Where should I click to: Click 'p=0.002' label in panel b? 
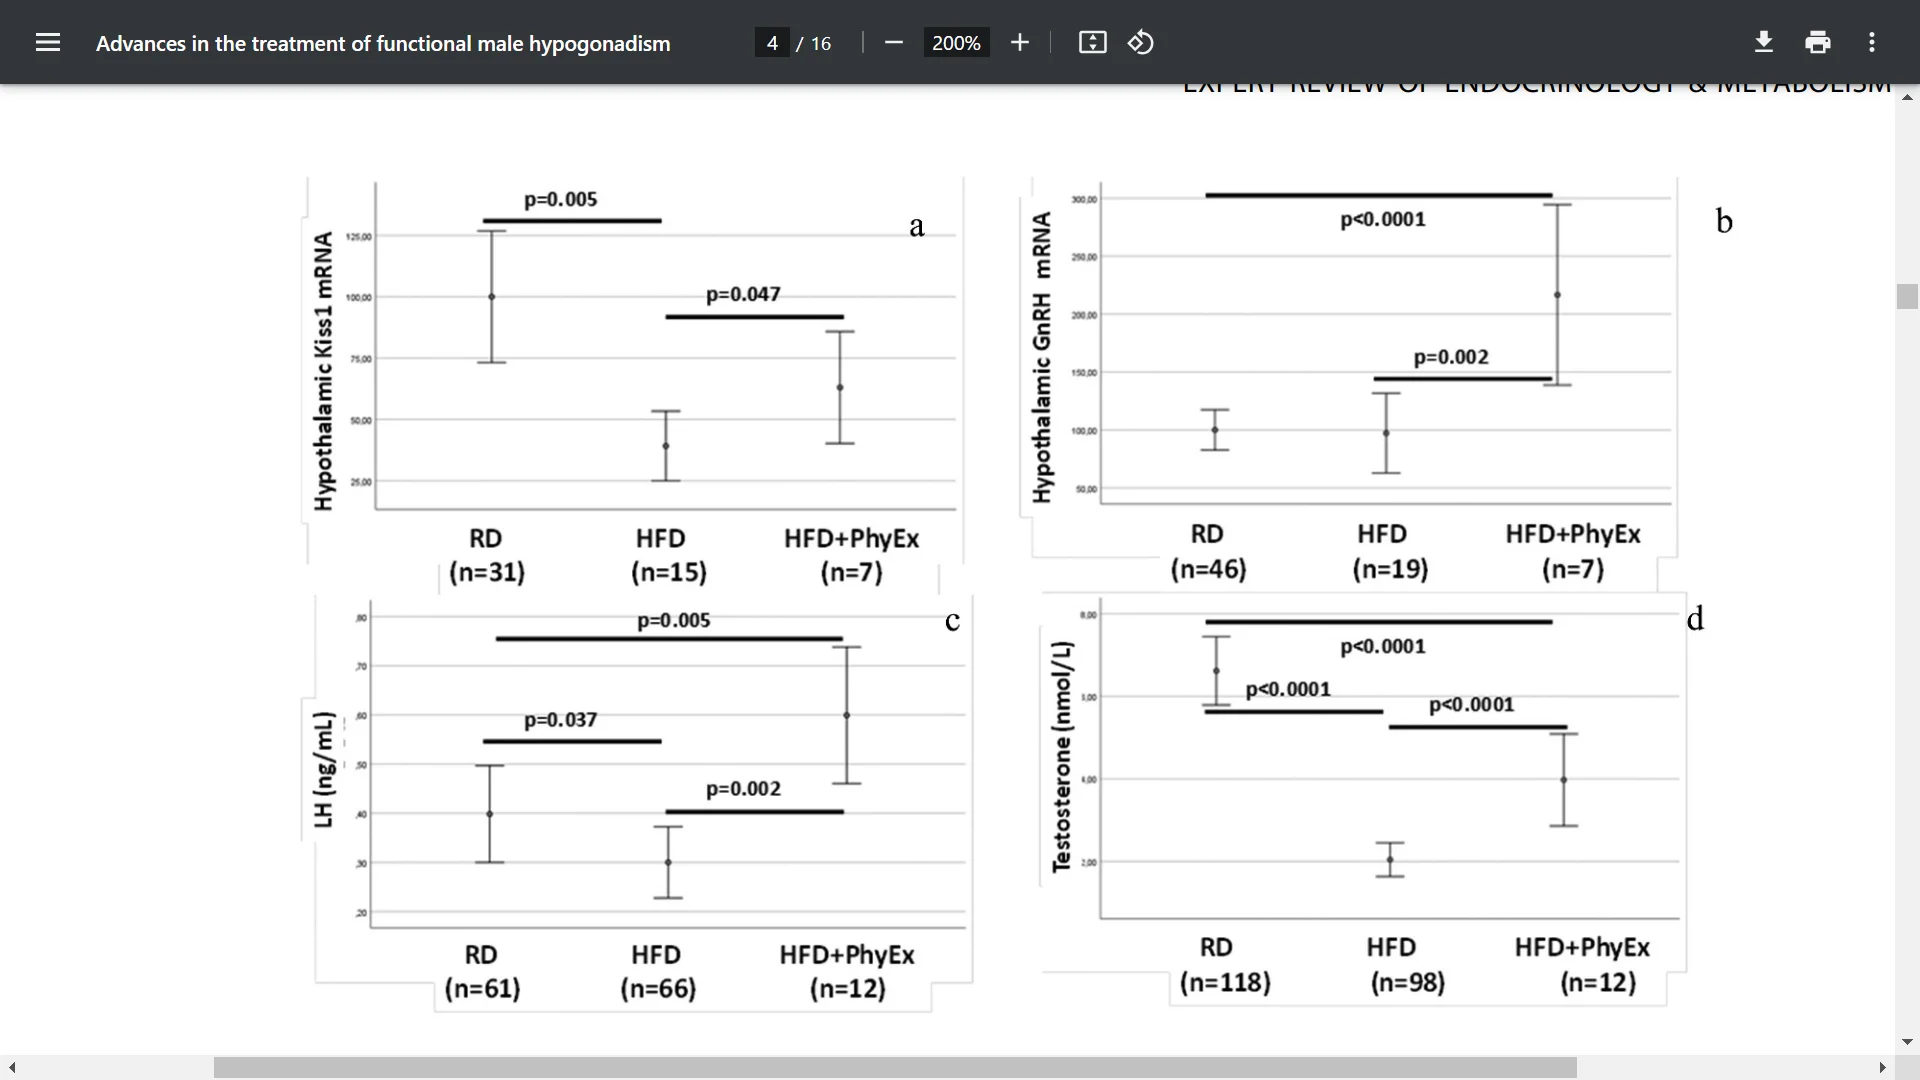coord(1451,357)
